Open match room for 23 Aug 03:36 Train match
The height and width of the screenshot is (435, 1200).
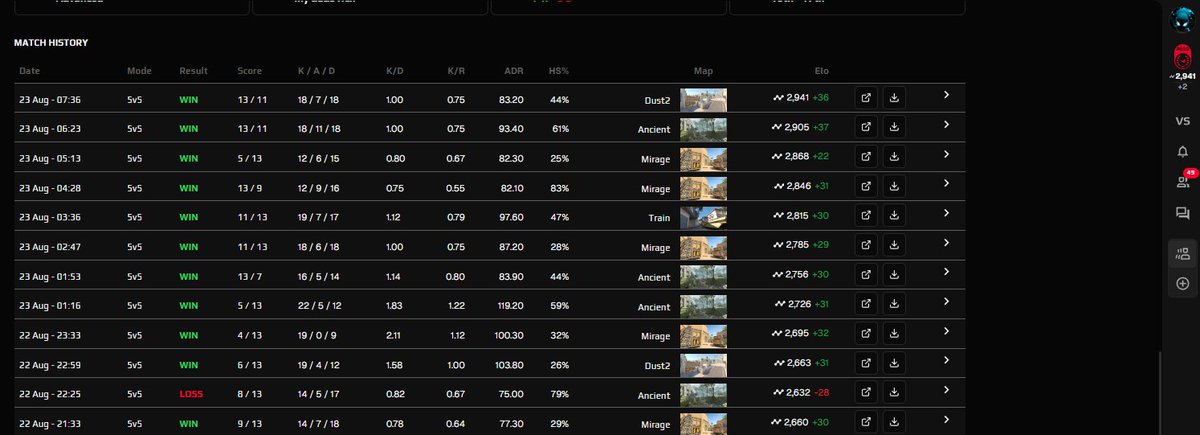click(866, 215)
